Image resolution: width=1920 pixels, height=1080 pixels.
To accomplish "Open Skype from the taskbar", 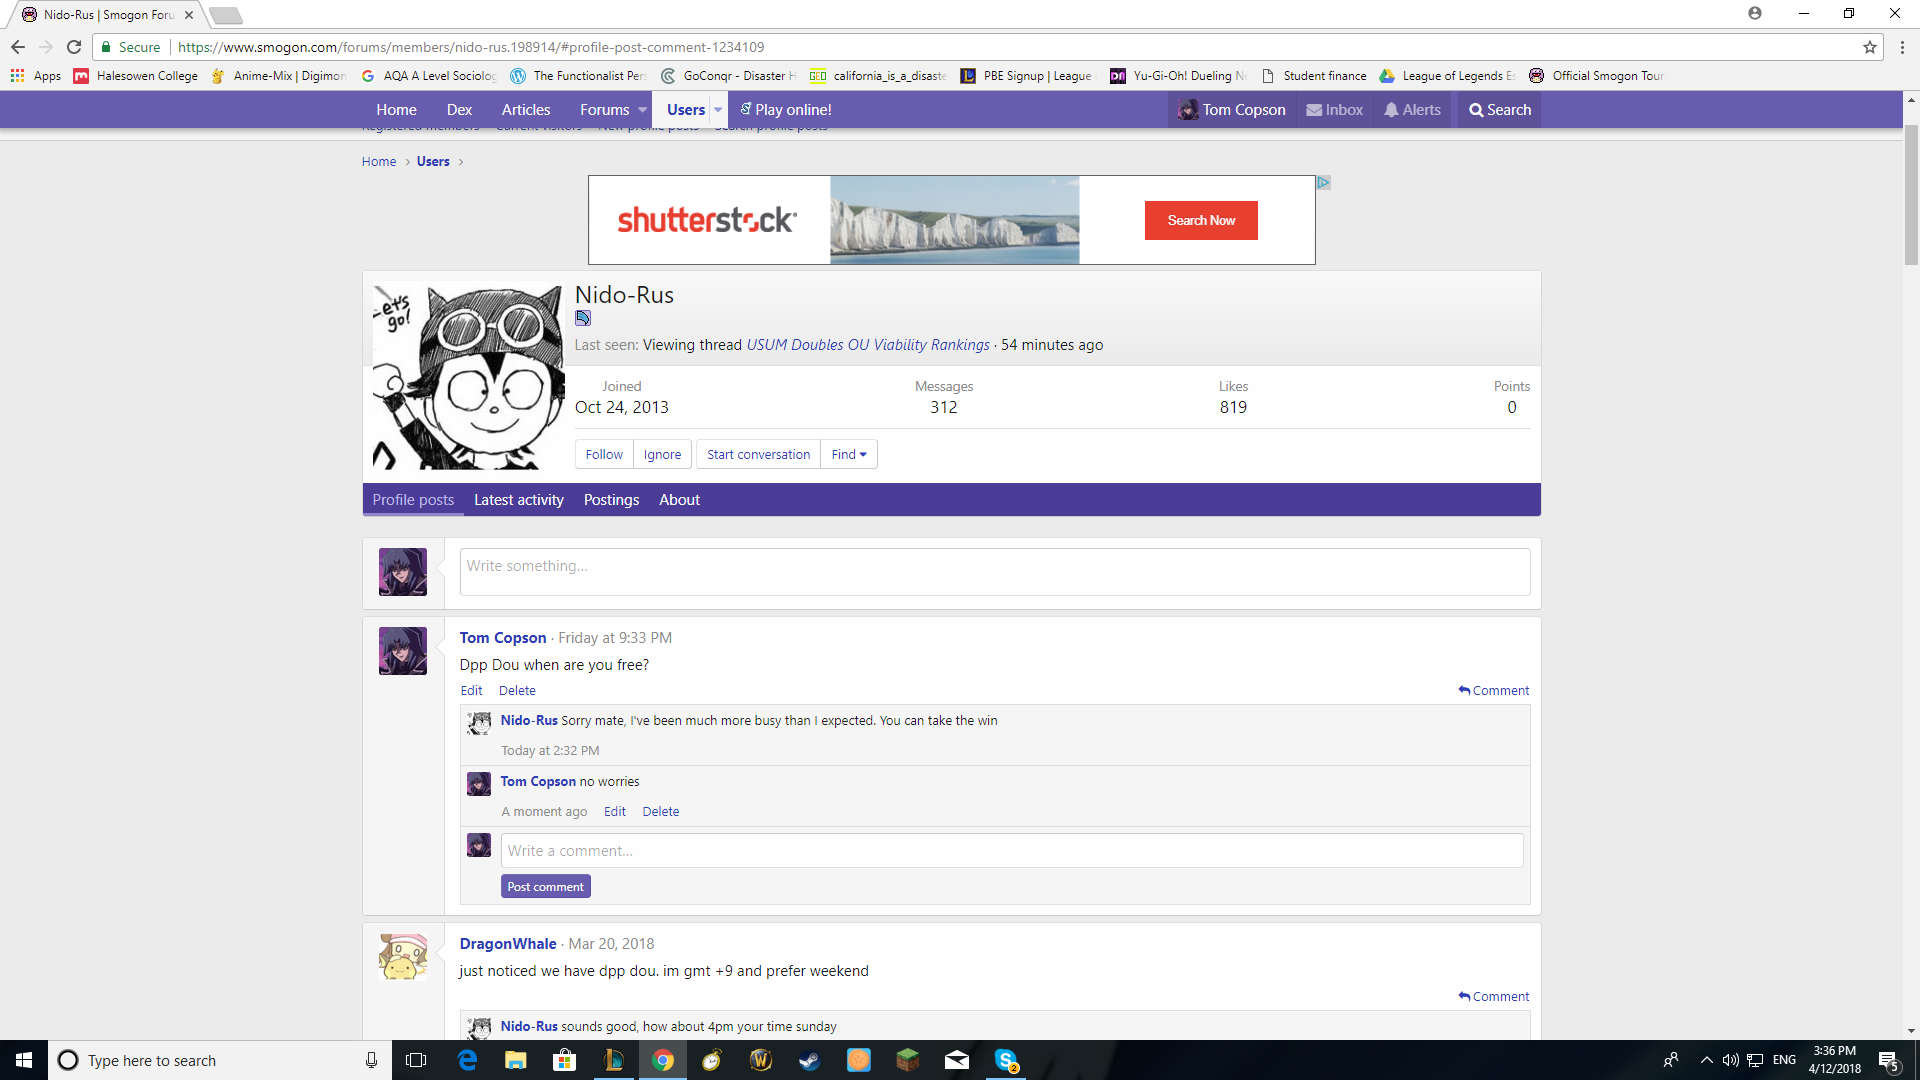I will 1006,1060.
